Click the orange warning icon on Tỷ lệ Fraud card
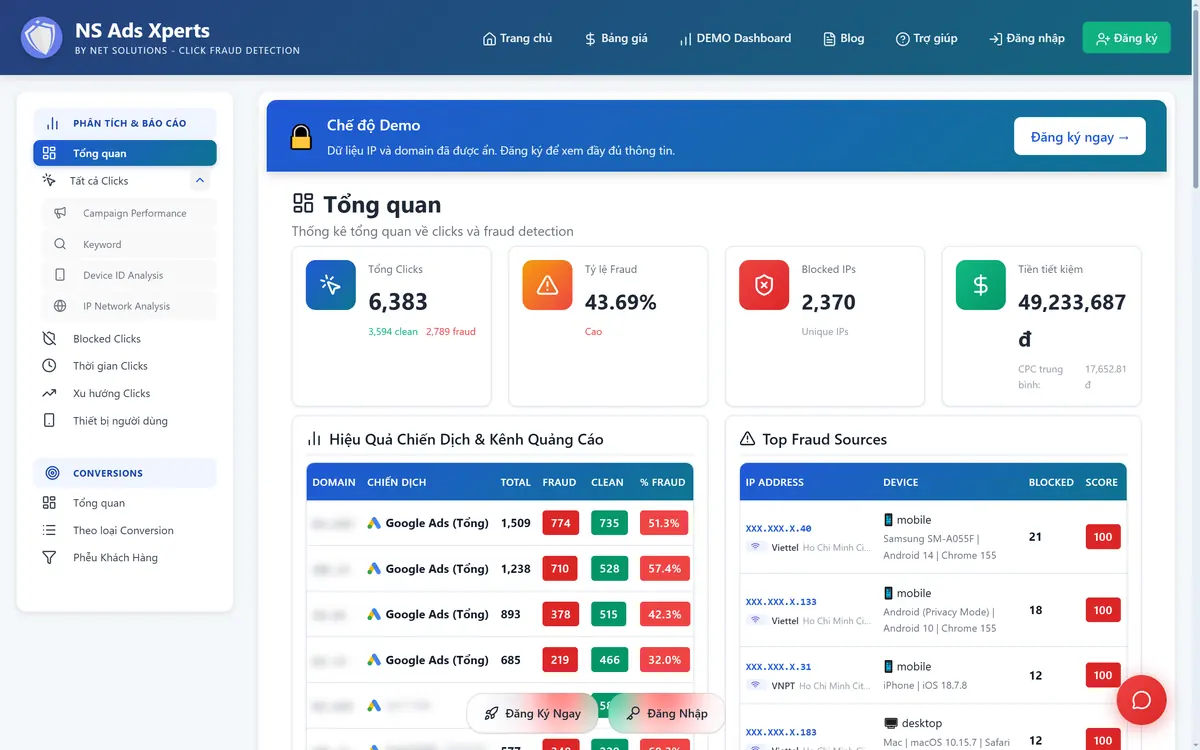 [x=547, y=285]
